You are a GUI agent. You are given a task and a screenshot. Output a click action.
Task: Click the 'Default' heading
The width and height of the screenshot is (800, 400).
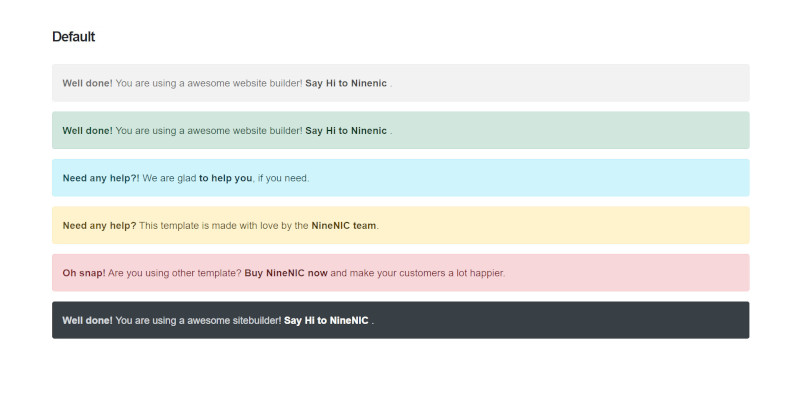(x=73, y=37)
